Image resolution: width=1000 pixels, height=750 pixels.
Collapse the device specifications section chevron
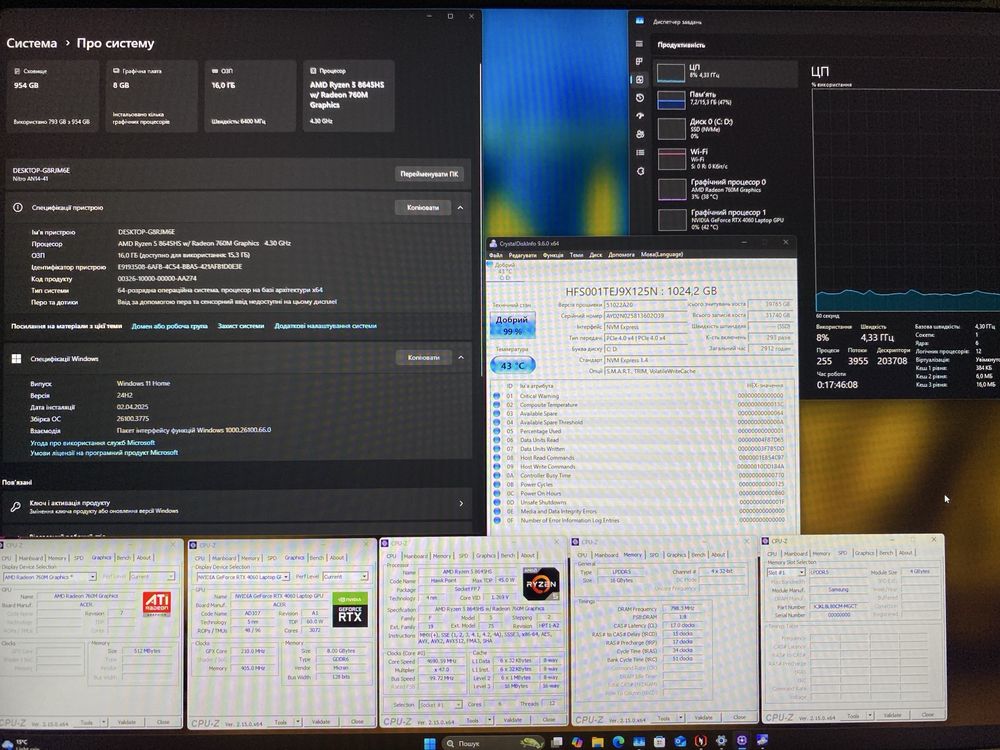click(x=460, y=208)
